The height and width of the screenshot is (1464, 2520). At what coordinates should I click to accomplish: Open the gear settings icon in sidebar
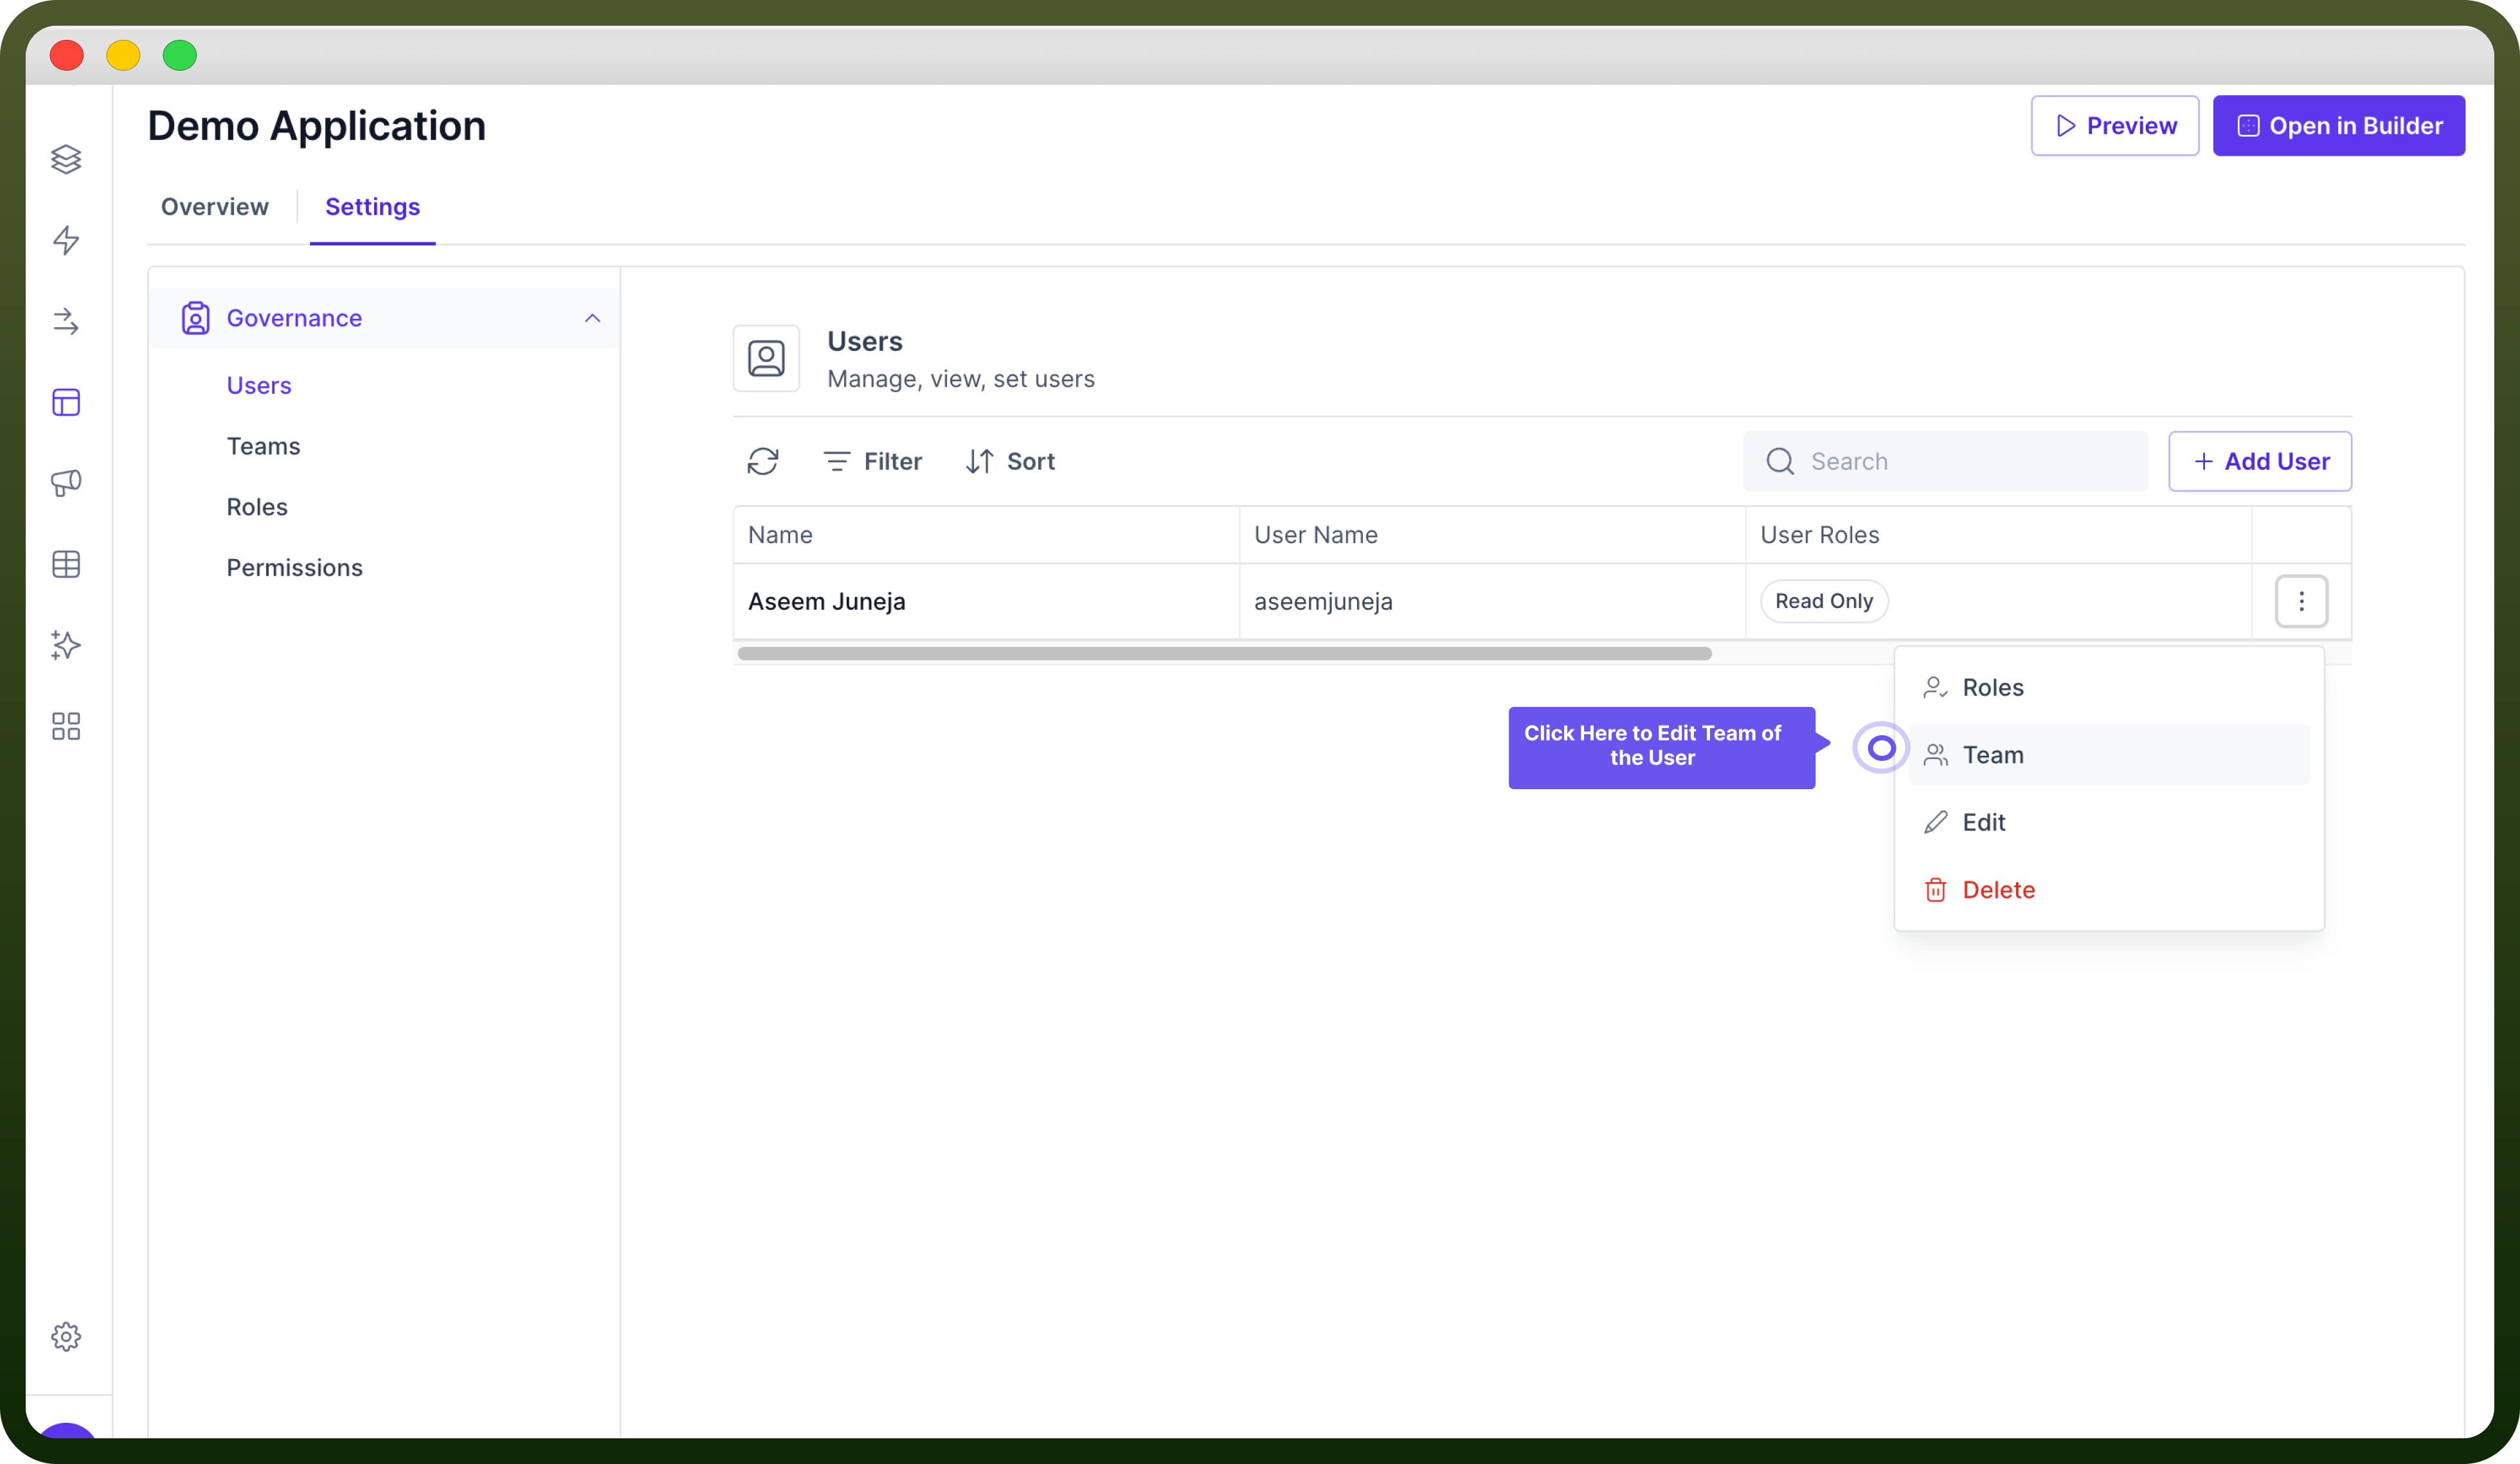66,1336
